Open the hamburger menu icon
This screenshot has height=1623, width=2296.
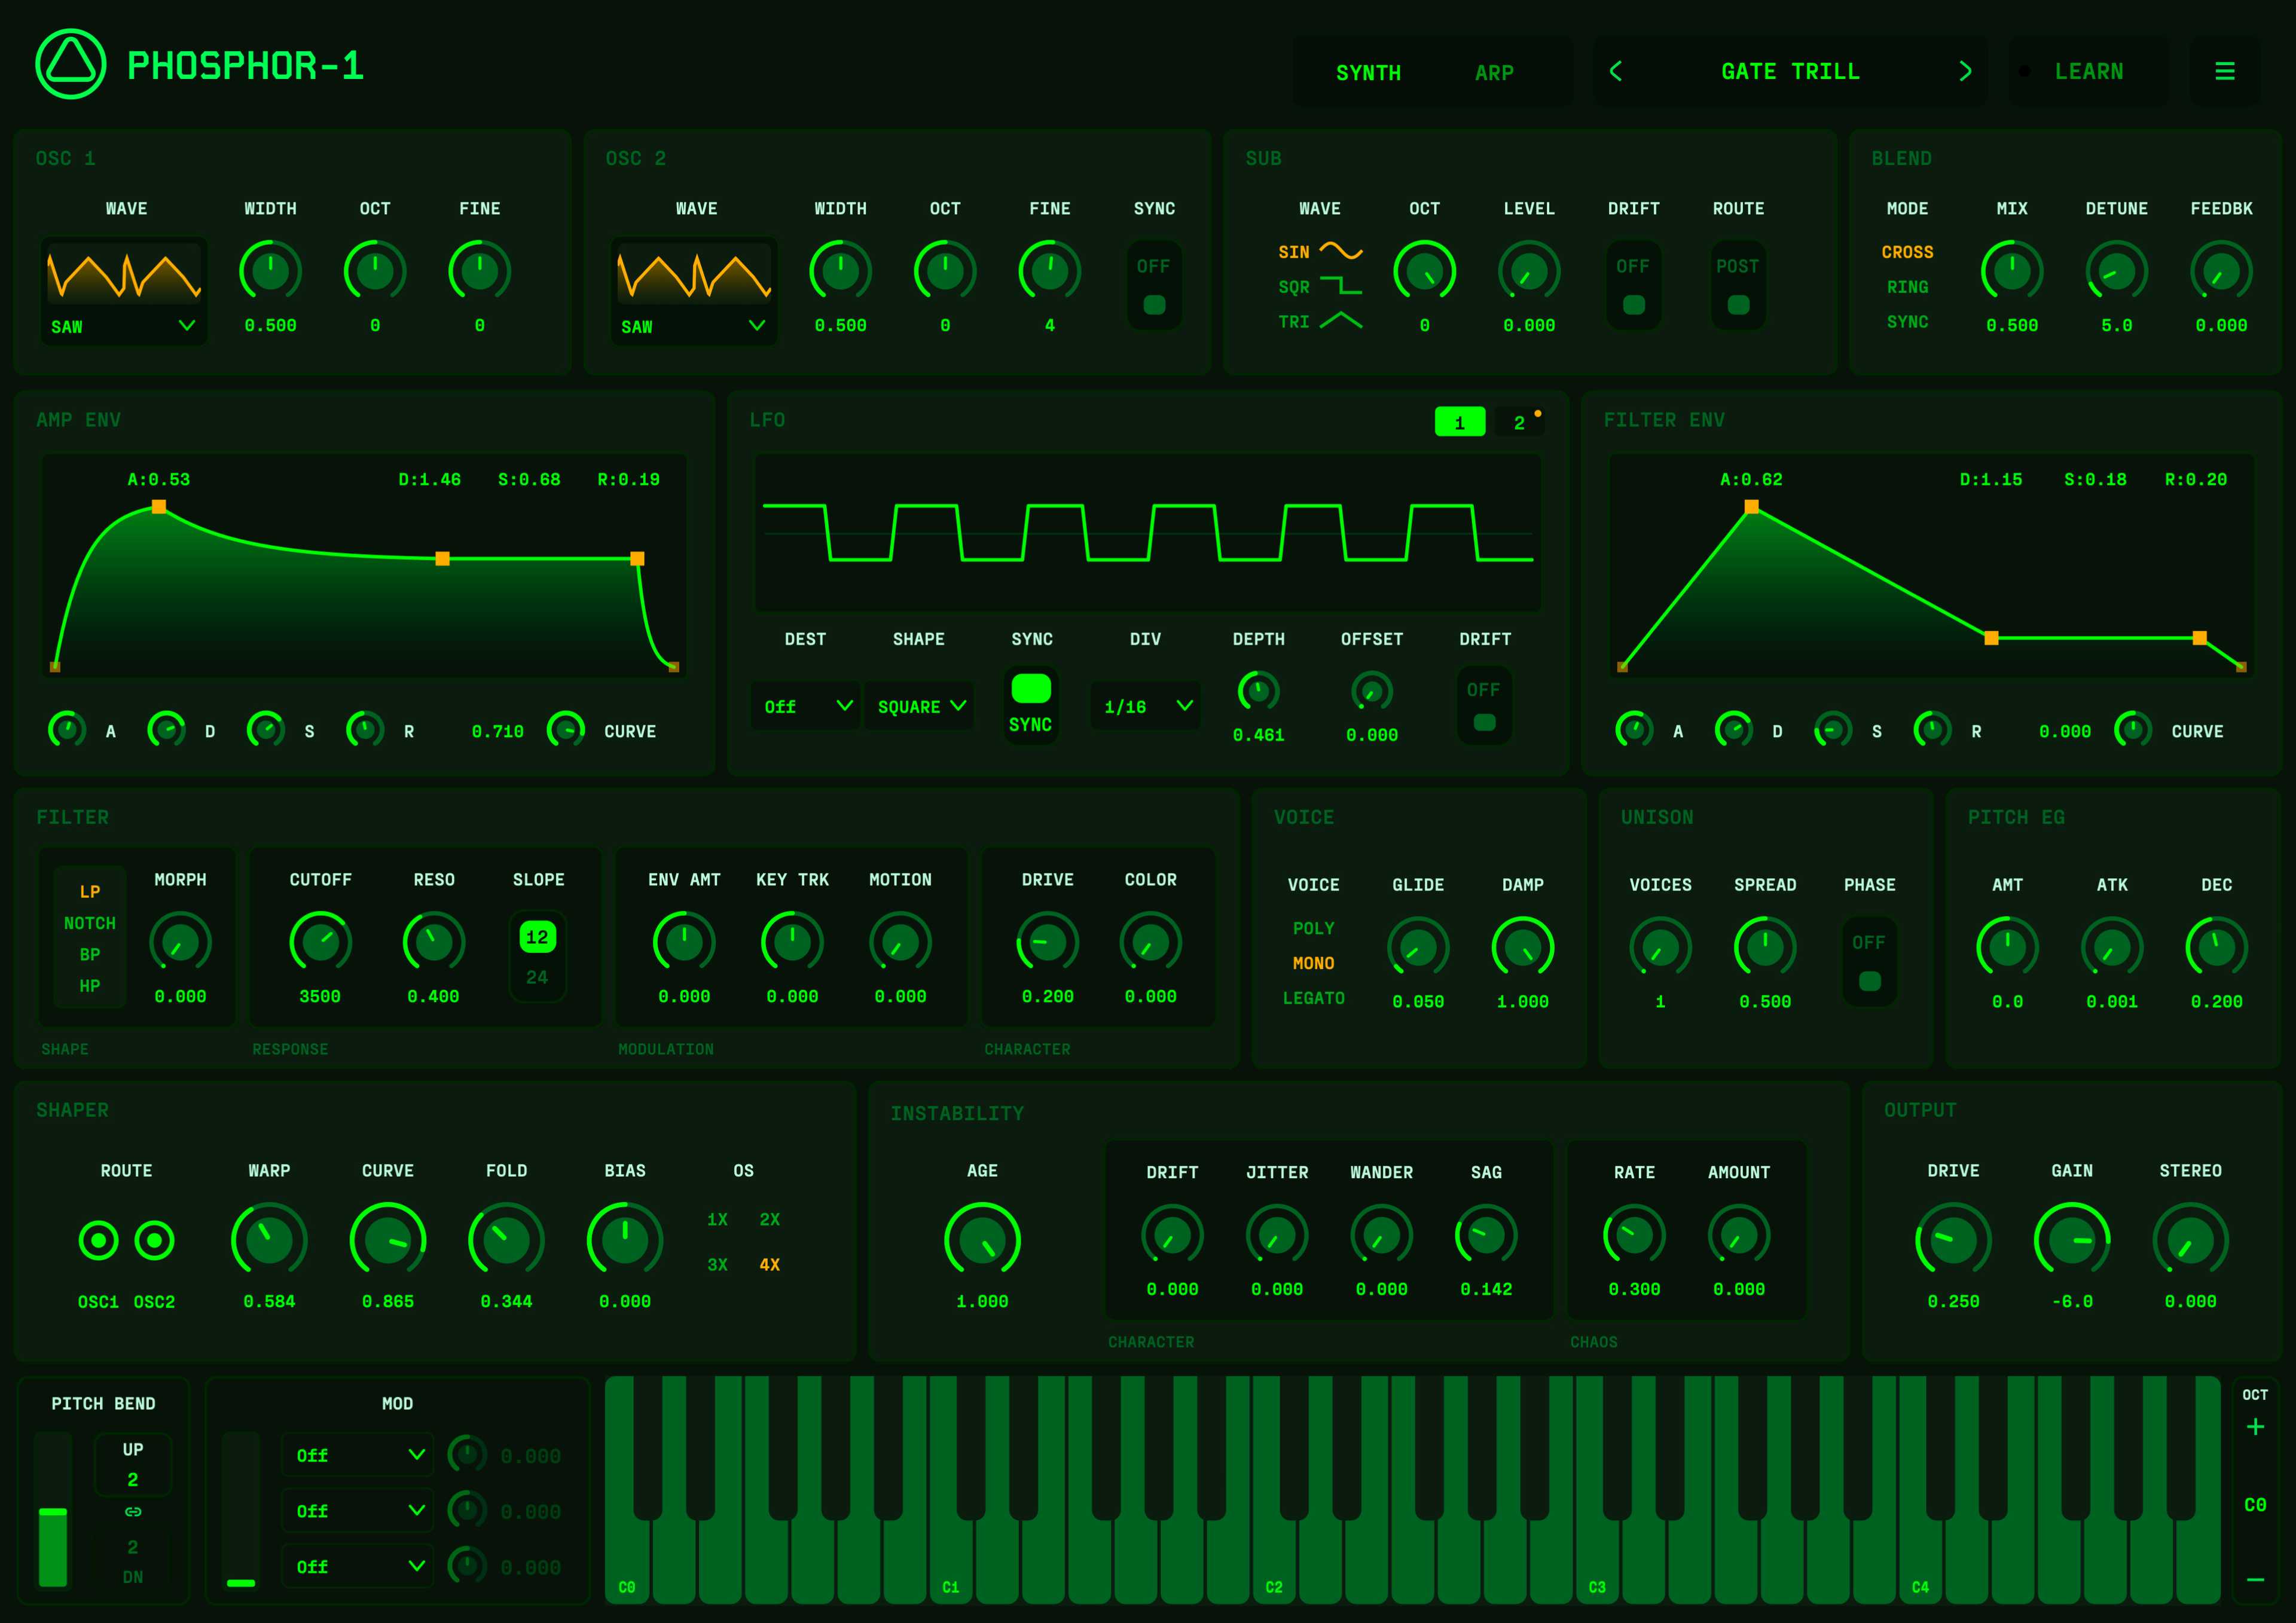[2225, 71]
